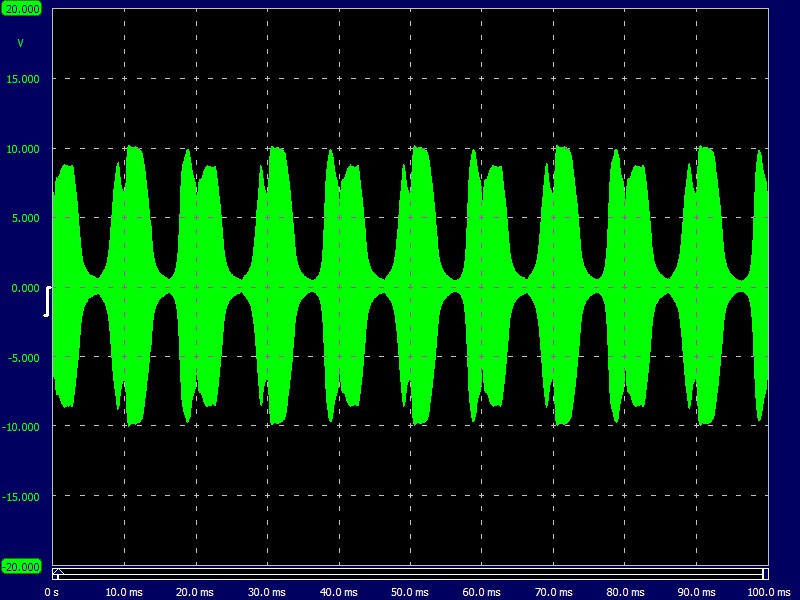Click the 40.0 ms time axis label
Image resolution: width=800 pixels, height=600 pixels.
coord(338,592)
